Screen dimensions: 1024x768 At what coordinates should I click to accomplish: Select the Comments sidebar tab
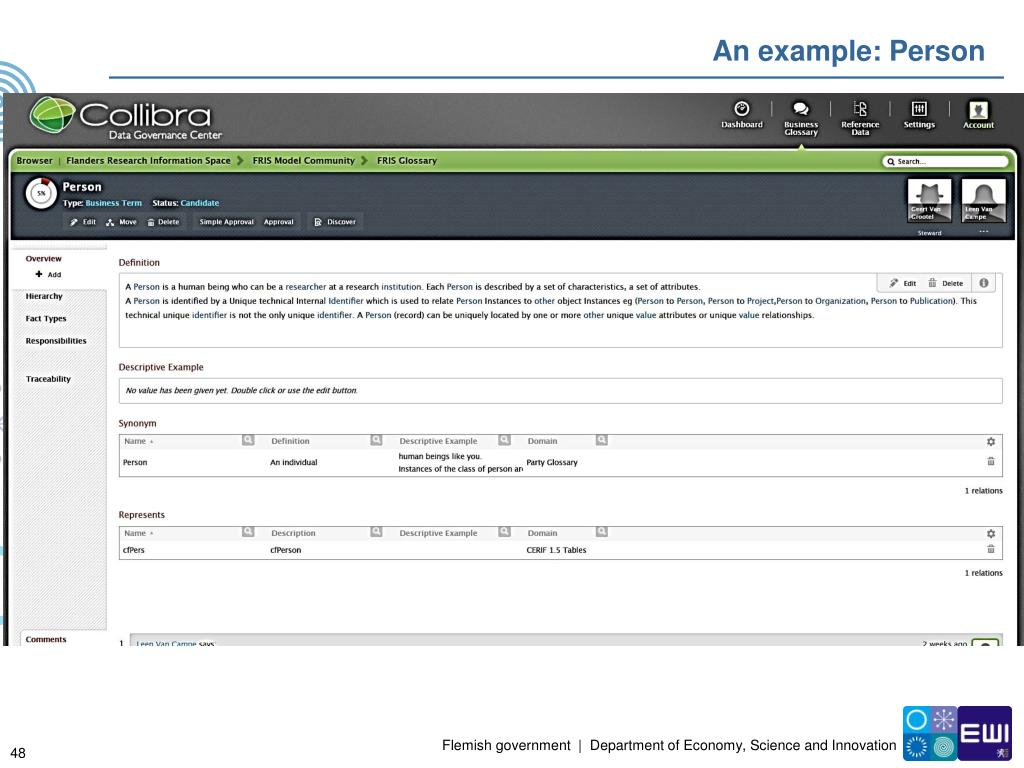[46, 639]
